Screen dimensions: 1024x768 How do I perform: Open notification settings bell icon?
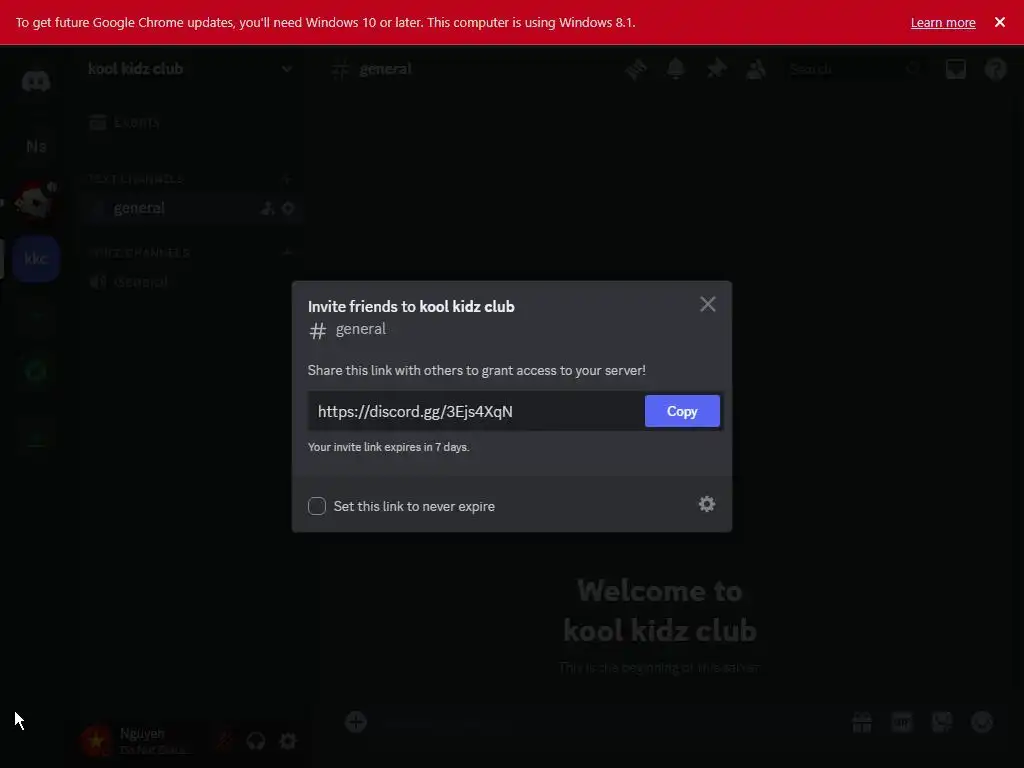click(675, 69)
